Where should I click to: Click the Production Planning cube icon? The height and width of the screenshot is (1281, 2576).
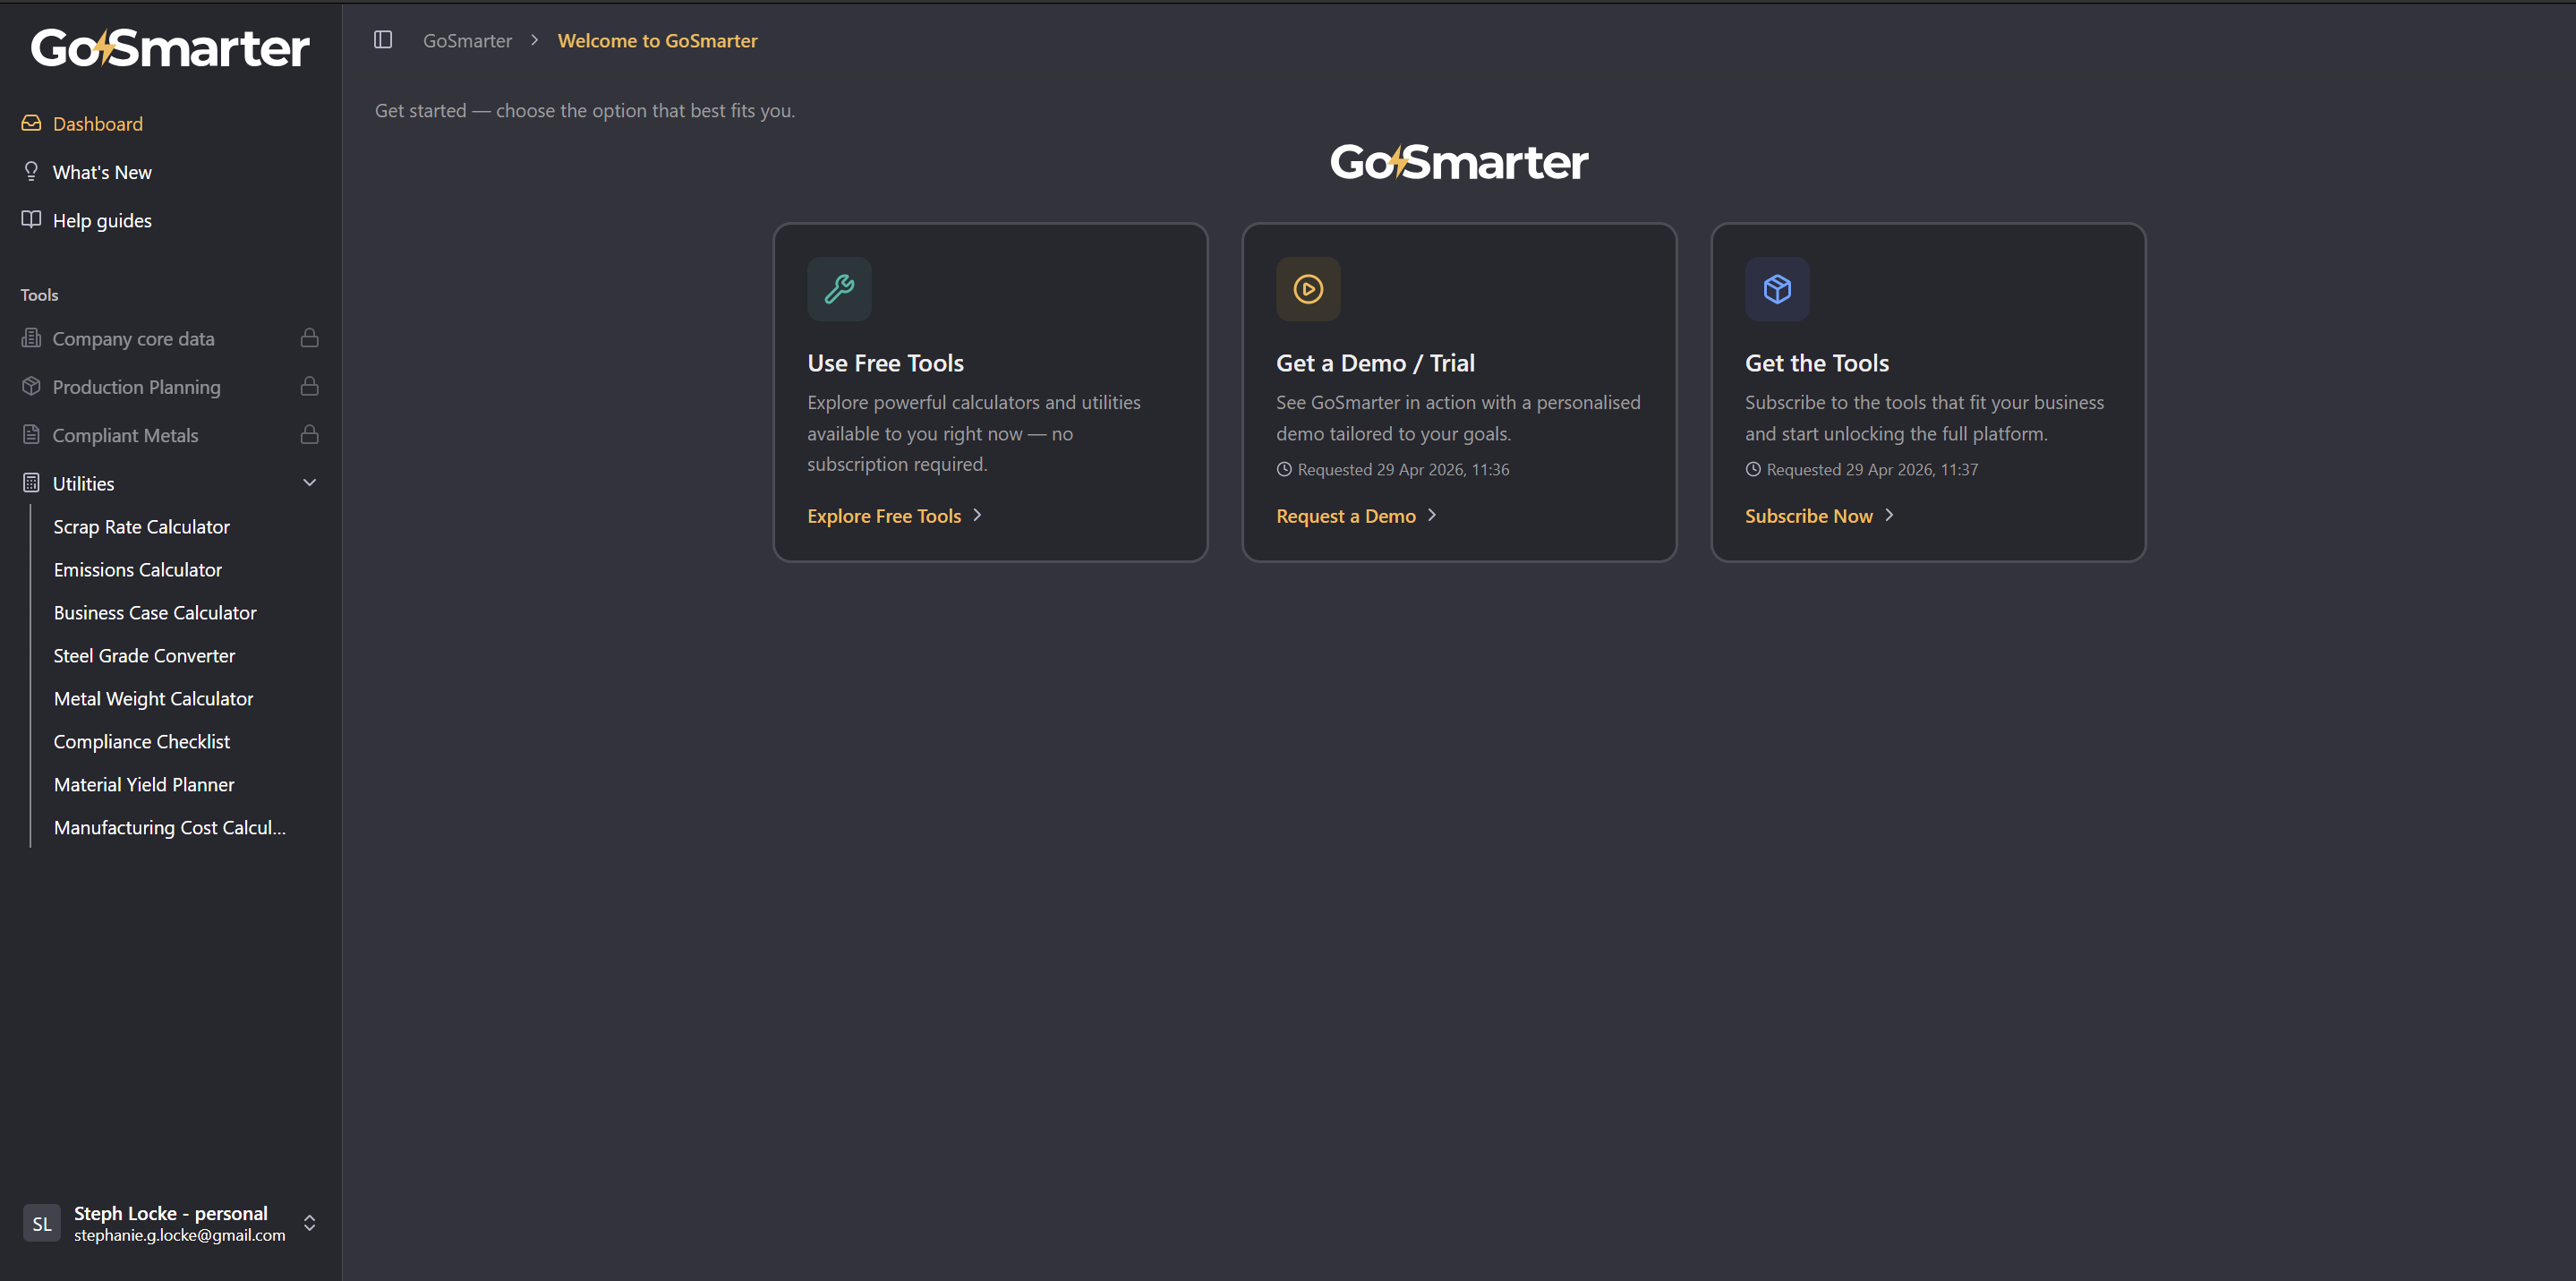pos(31,386)
